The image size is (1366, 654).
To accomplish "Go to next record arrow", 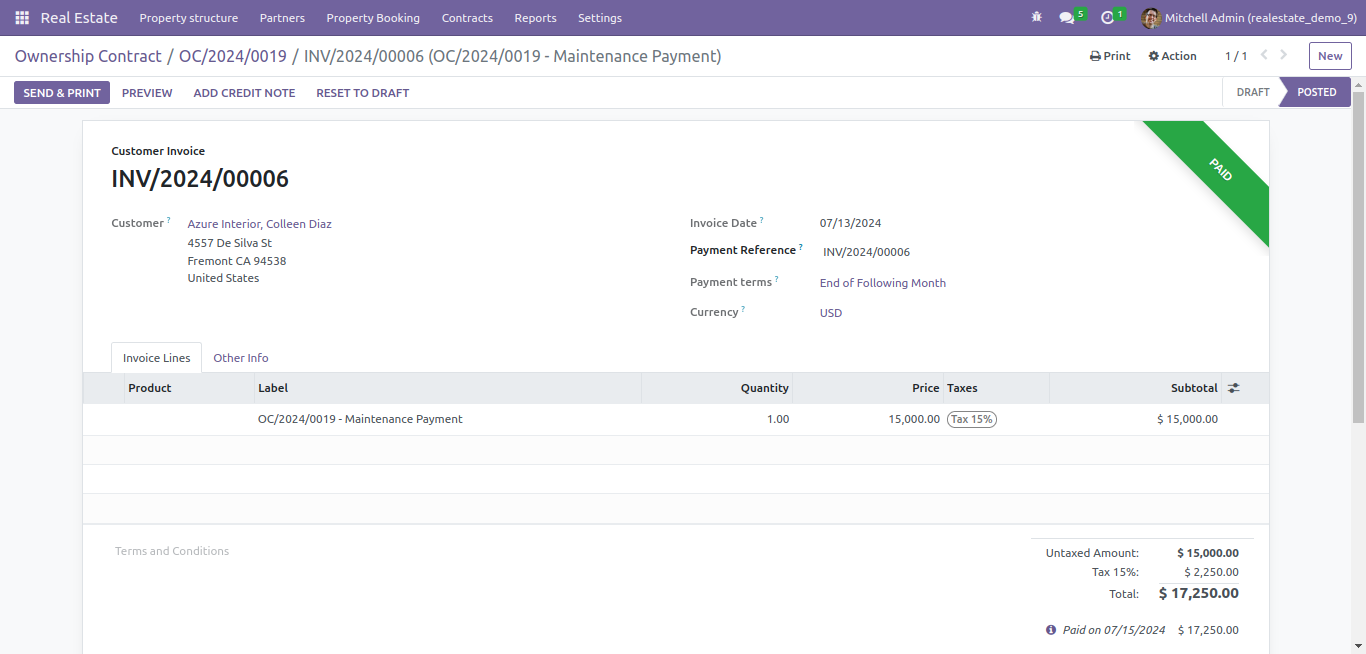I will pos(1284,56).
